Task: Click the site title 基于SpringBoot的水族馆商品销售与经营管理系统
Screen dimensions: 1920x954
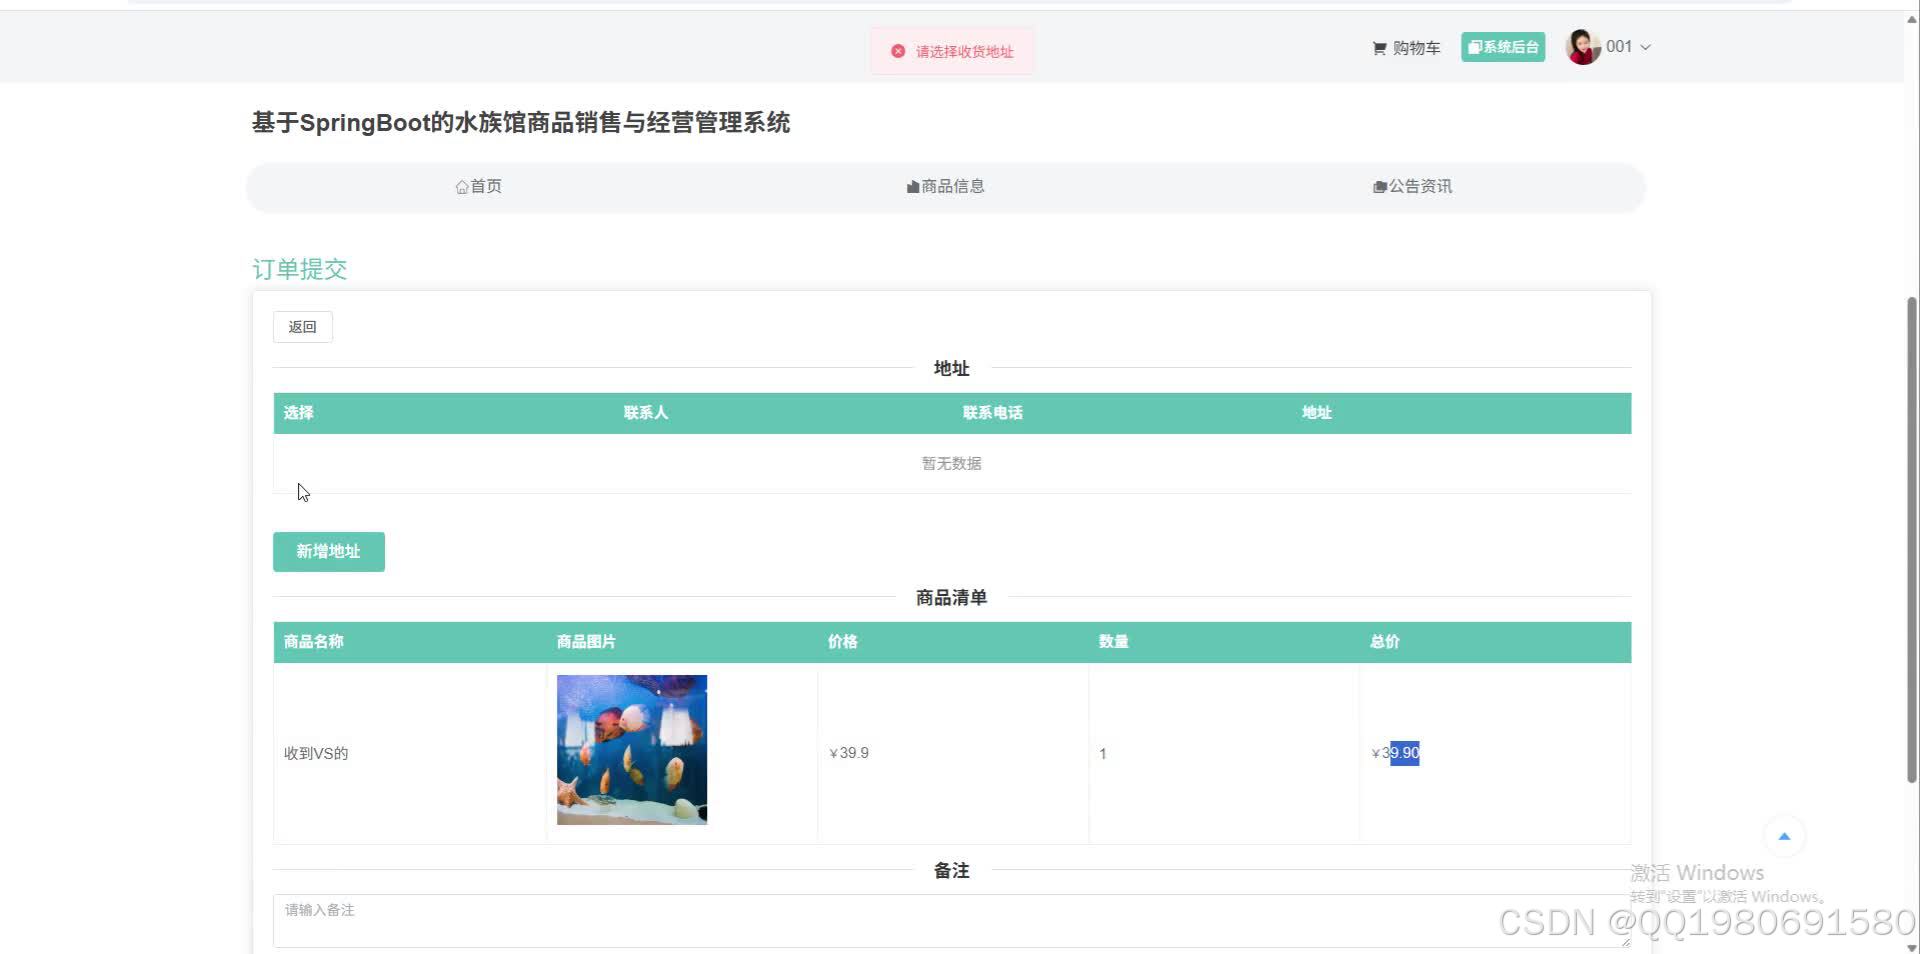Action: [x=521, y=123]
